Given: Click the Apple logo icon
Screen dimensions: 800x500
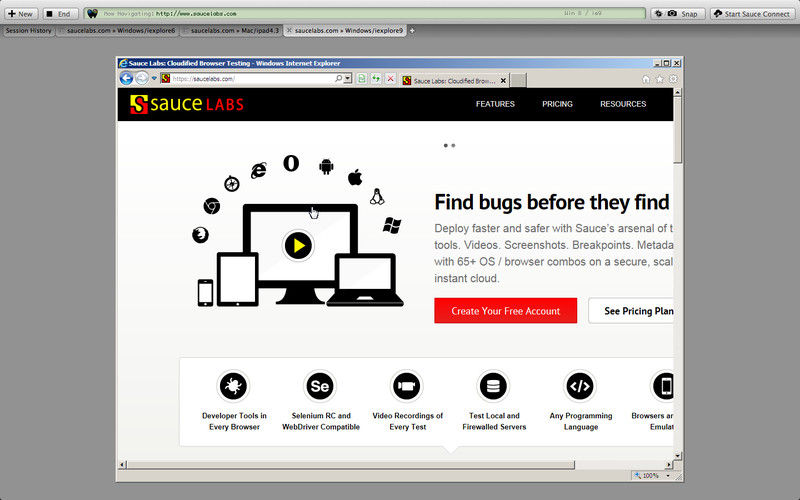Looking at the screenshot, I should 355,177.
